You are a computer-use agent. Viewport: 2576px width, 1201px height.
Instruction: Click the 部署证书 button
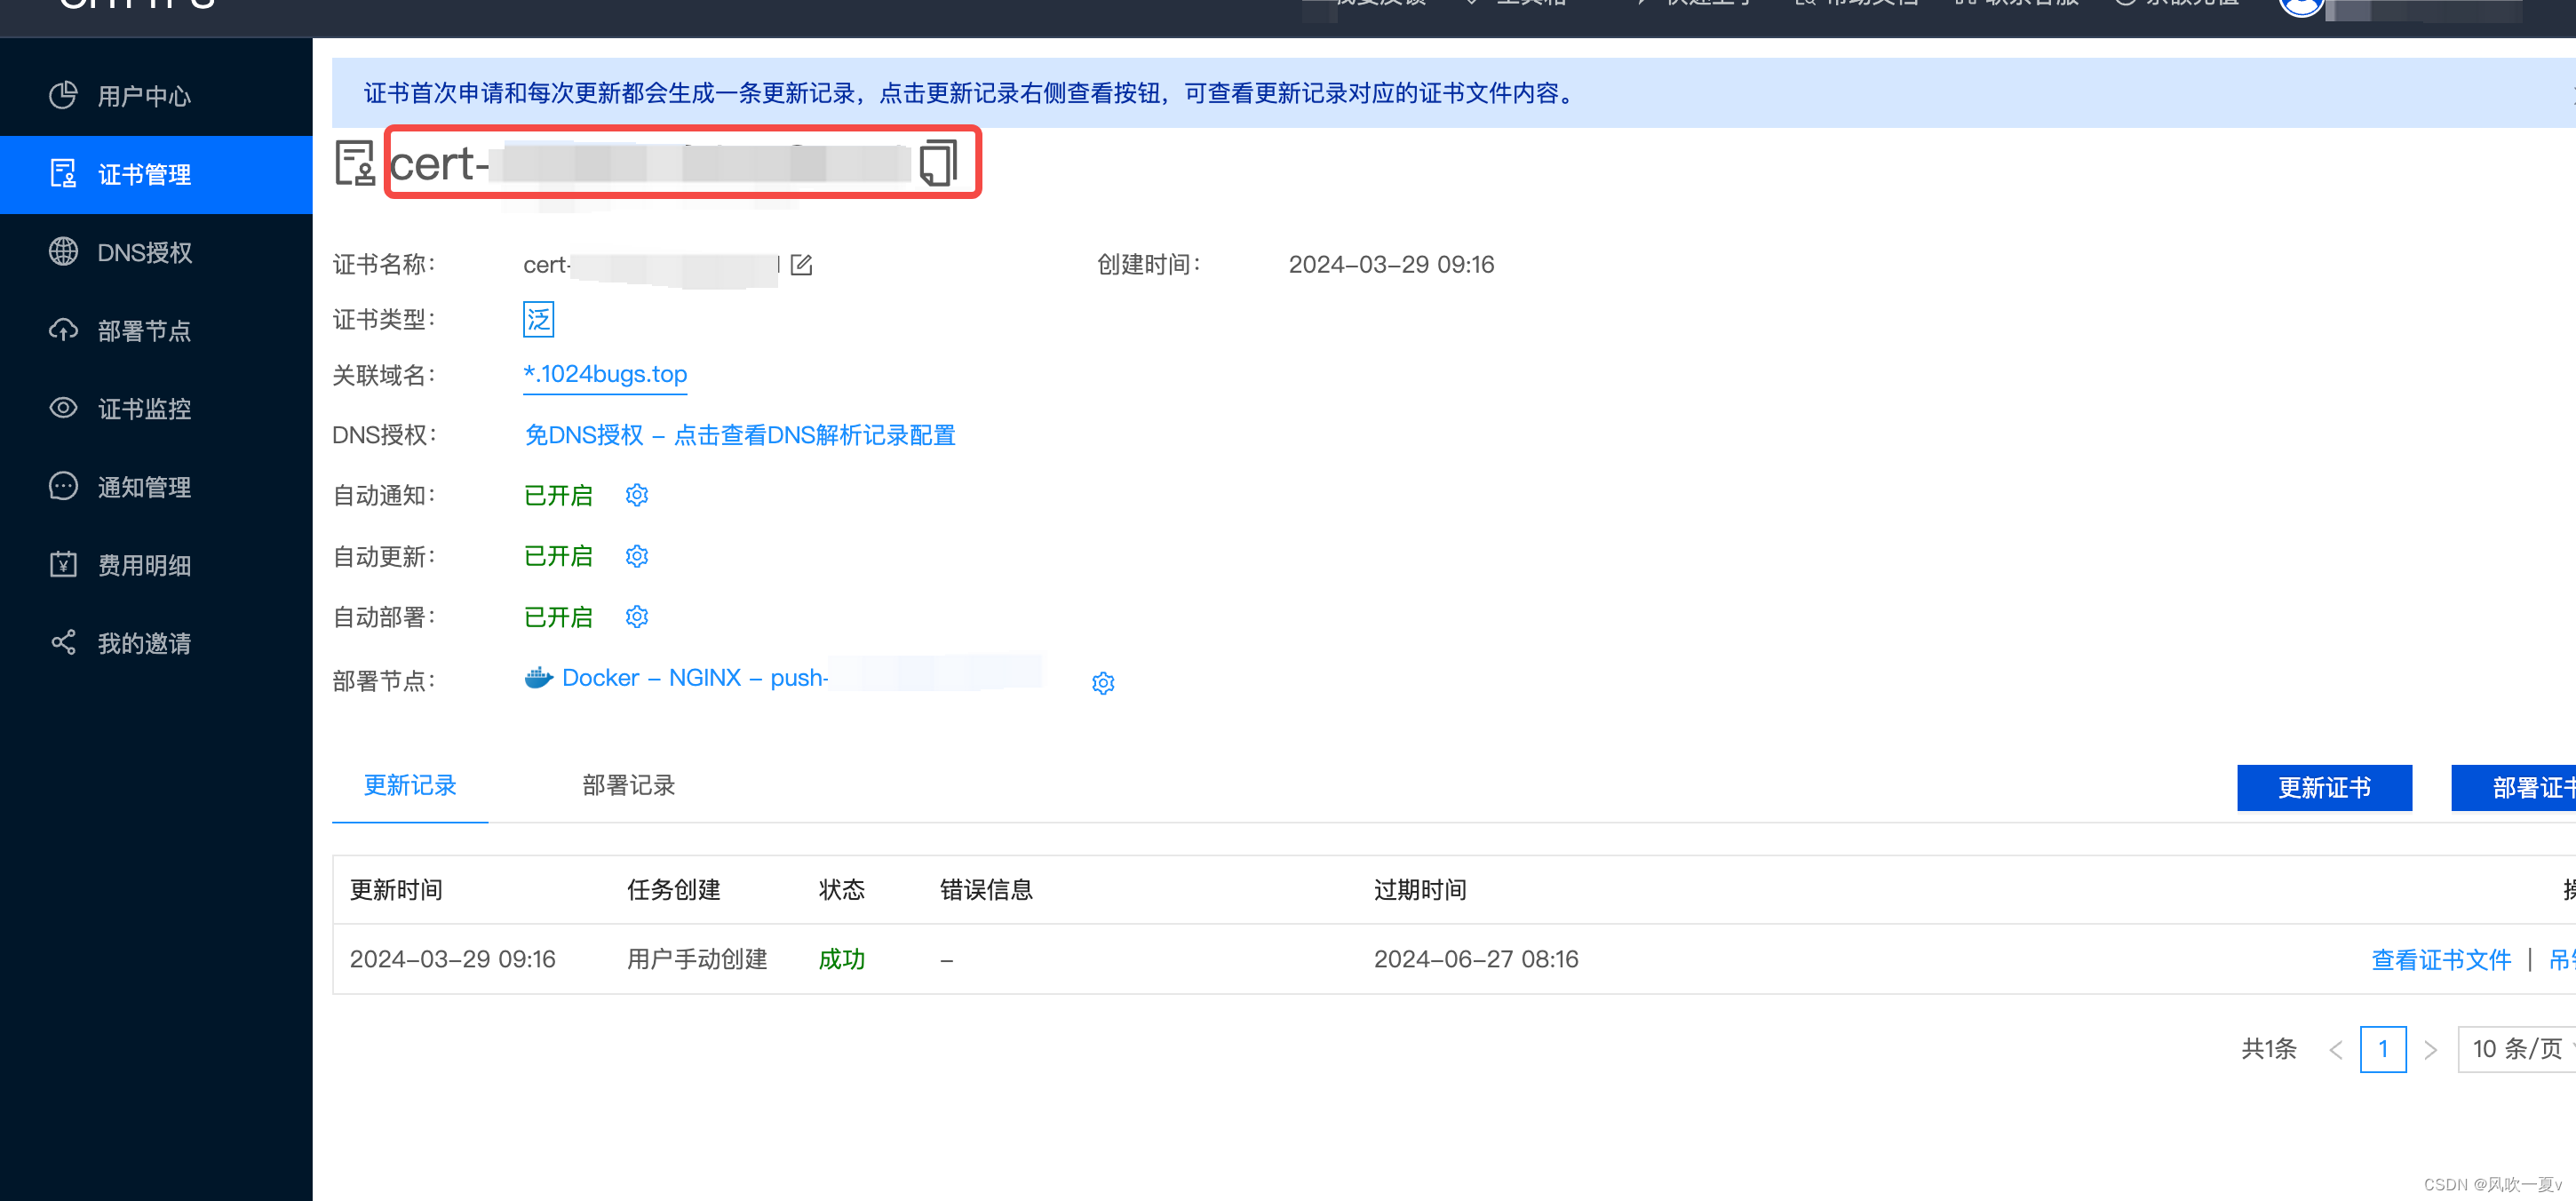pyautogui.click(x=2514, y=788)
